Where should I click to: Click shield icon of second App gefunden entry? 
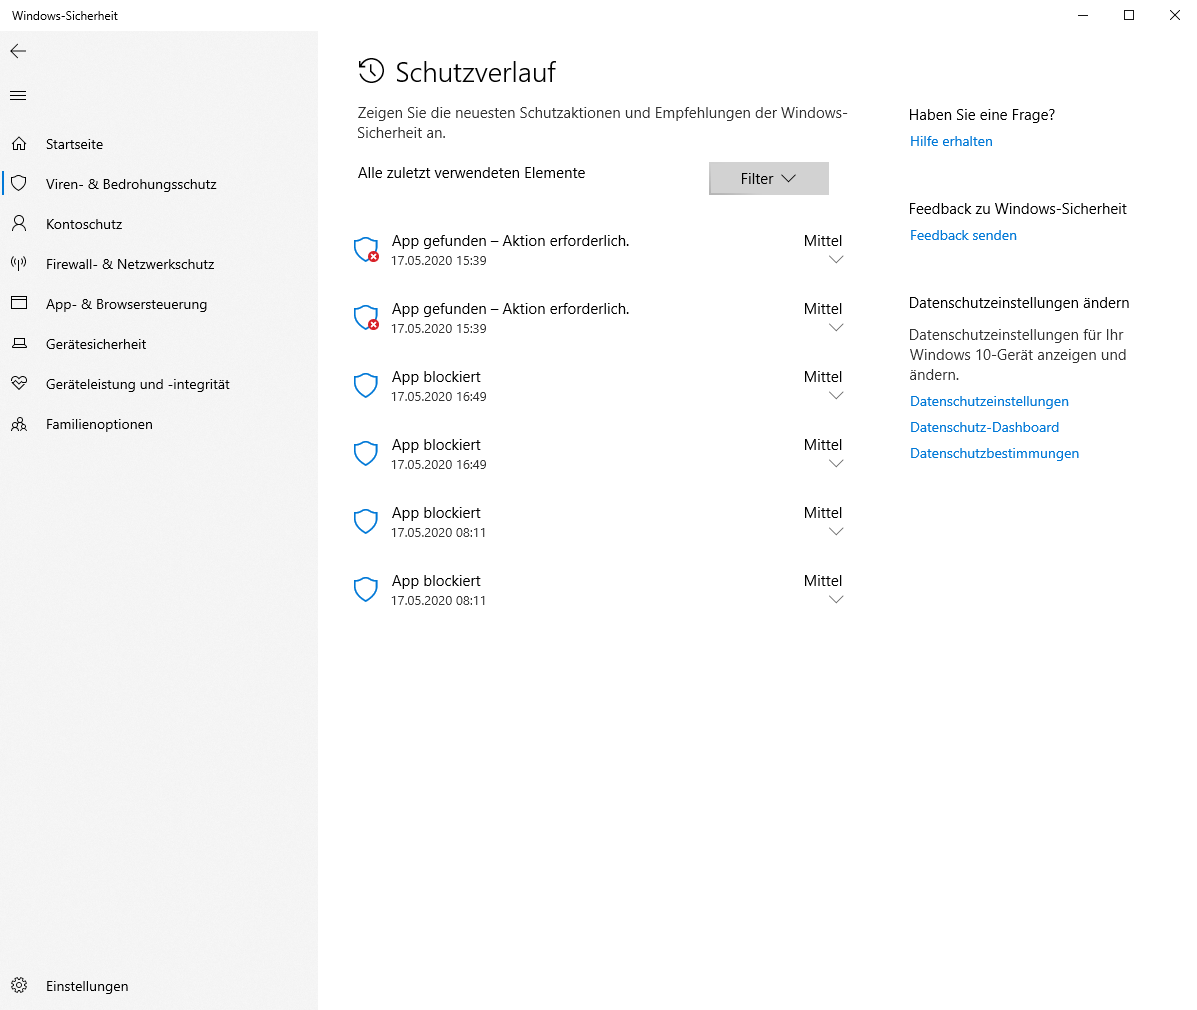366,318
